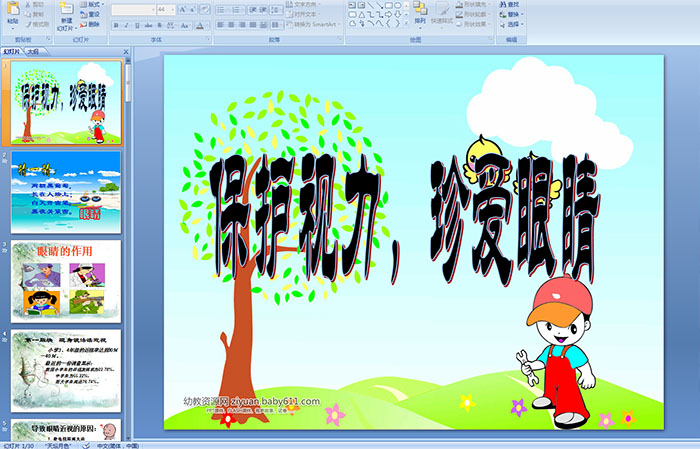Toggle center text alignment
The image size is (700, 449).
[231, 25]
